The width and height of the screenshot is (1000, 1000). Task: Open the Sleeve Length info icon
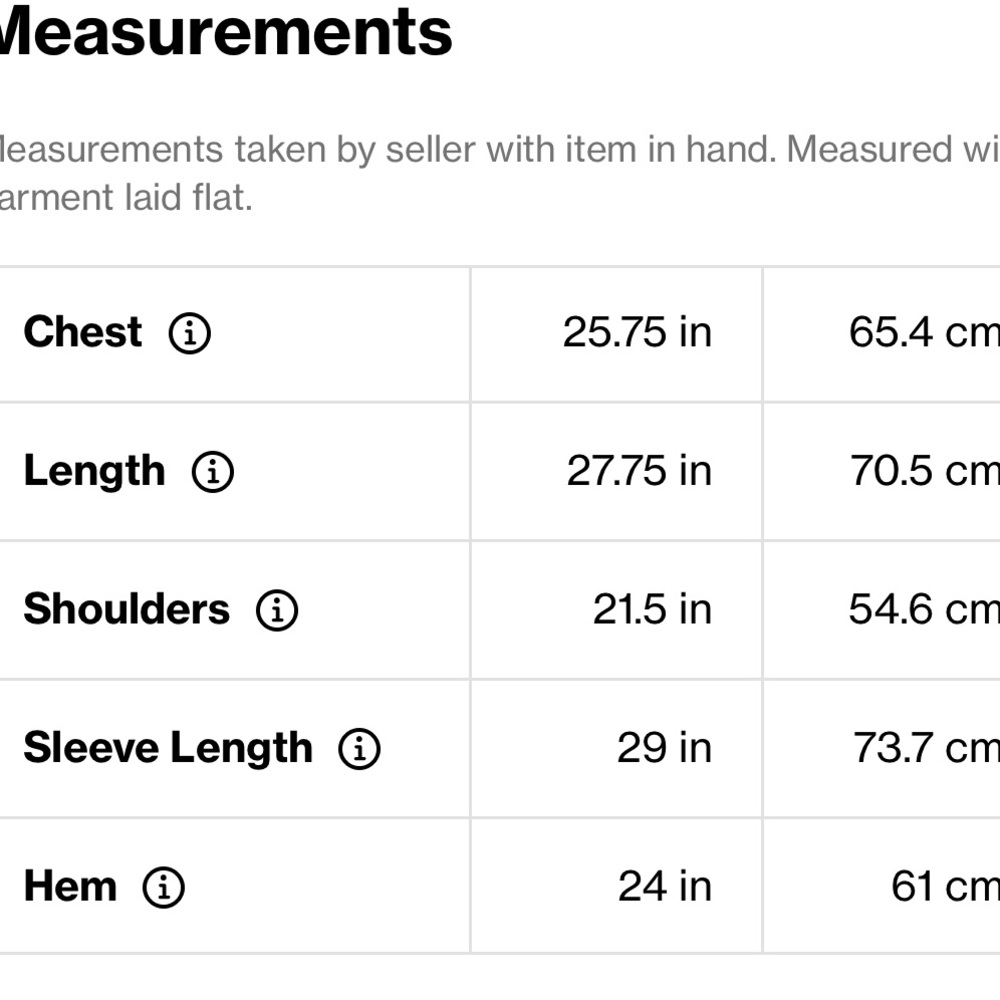coord(360,749)
